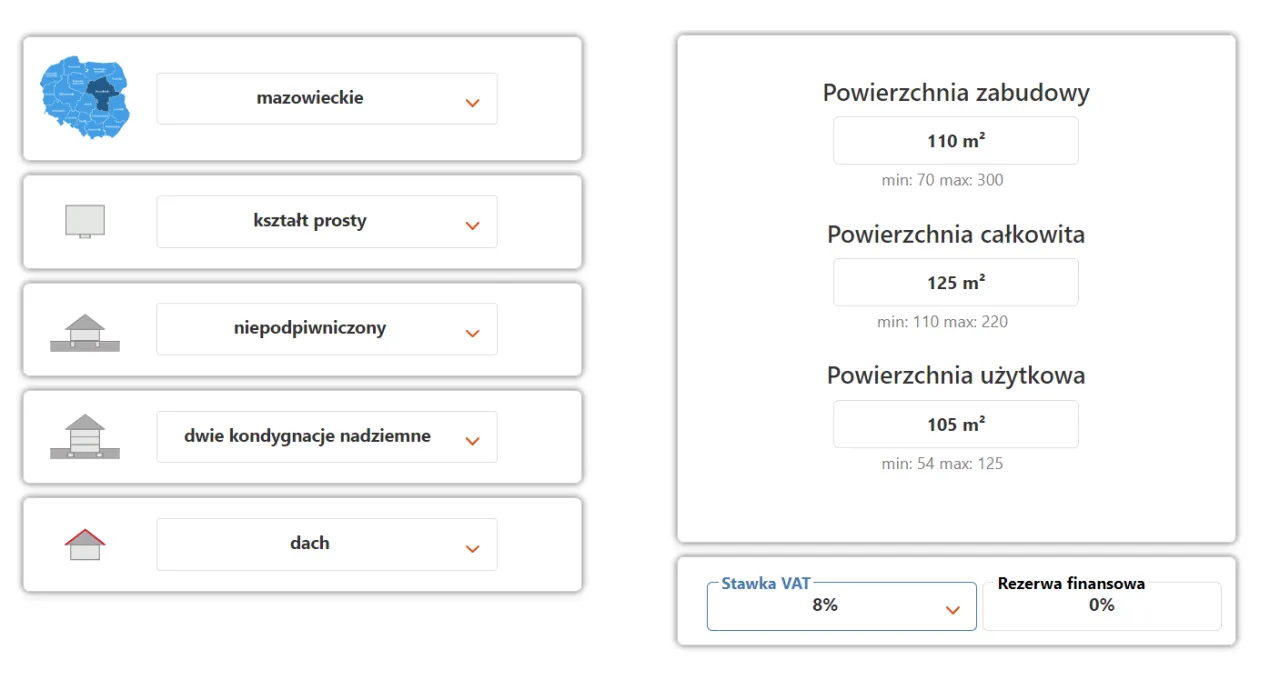Click the house without basement icon
The width and height of the screenshot is (1280, 680).
click(85, 333)
